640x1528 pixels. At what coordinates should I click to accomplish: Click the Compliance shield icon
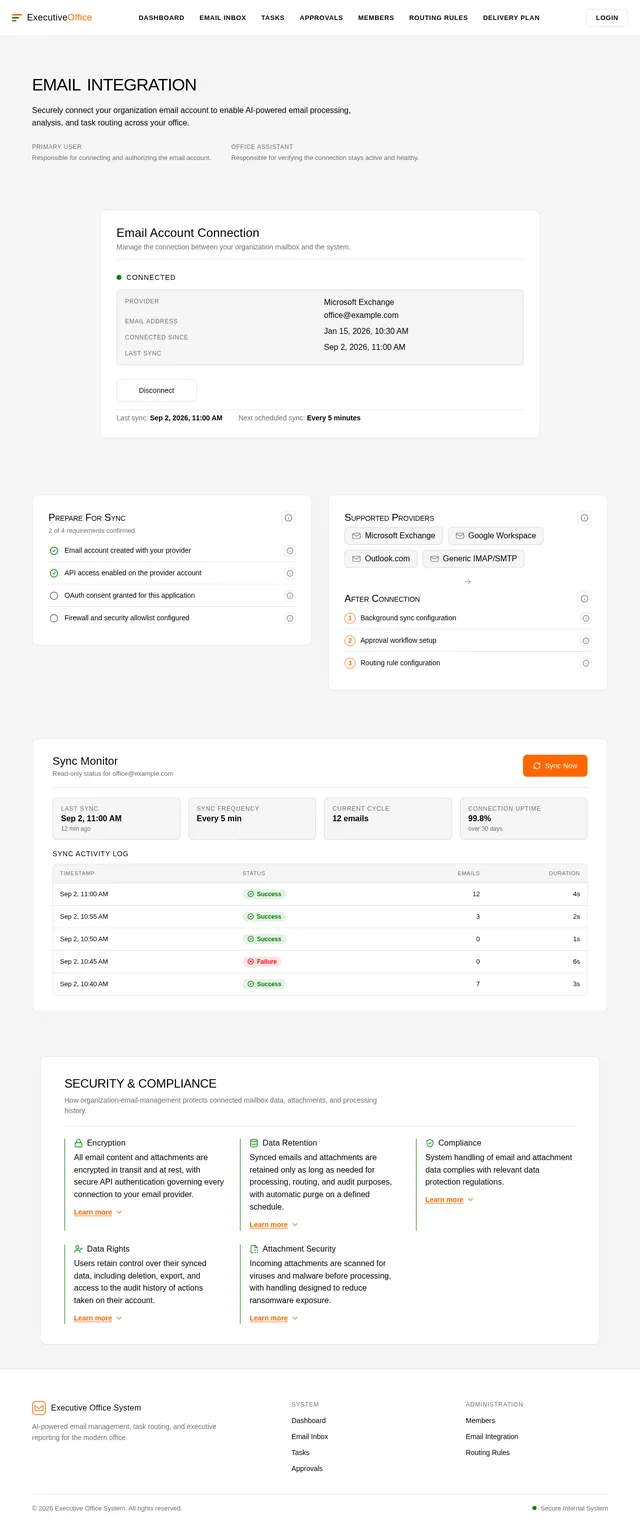430,1143
